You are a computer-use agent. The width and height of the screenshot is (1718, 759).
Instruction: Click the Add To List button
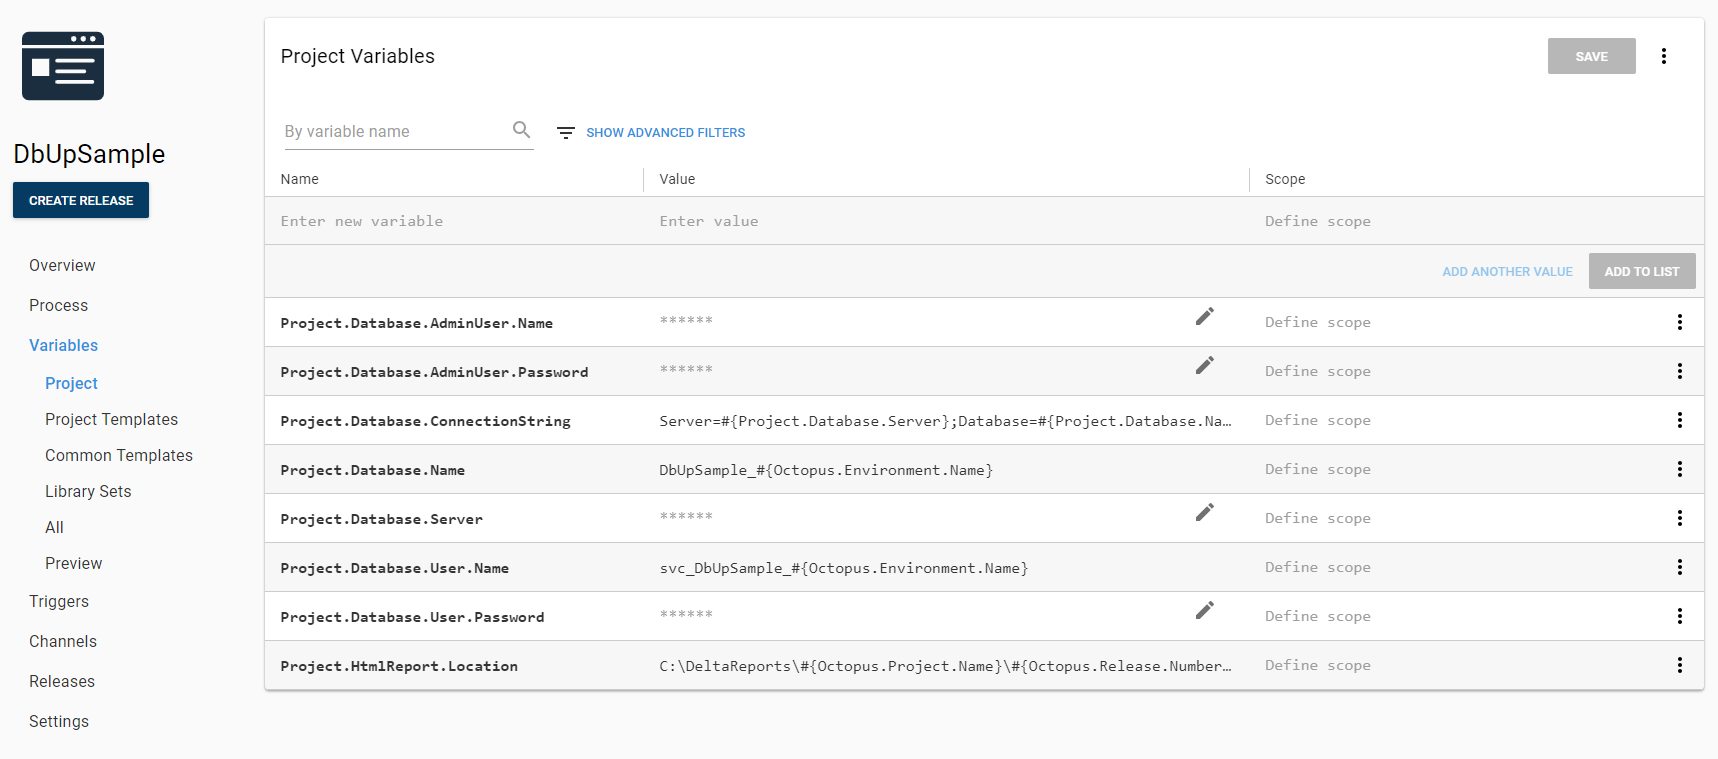[1641, 271]
